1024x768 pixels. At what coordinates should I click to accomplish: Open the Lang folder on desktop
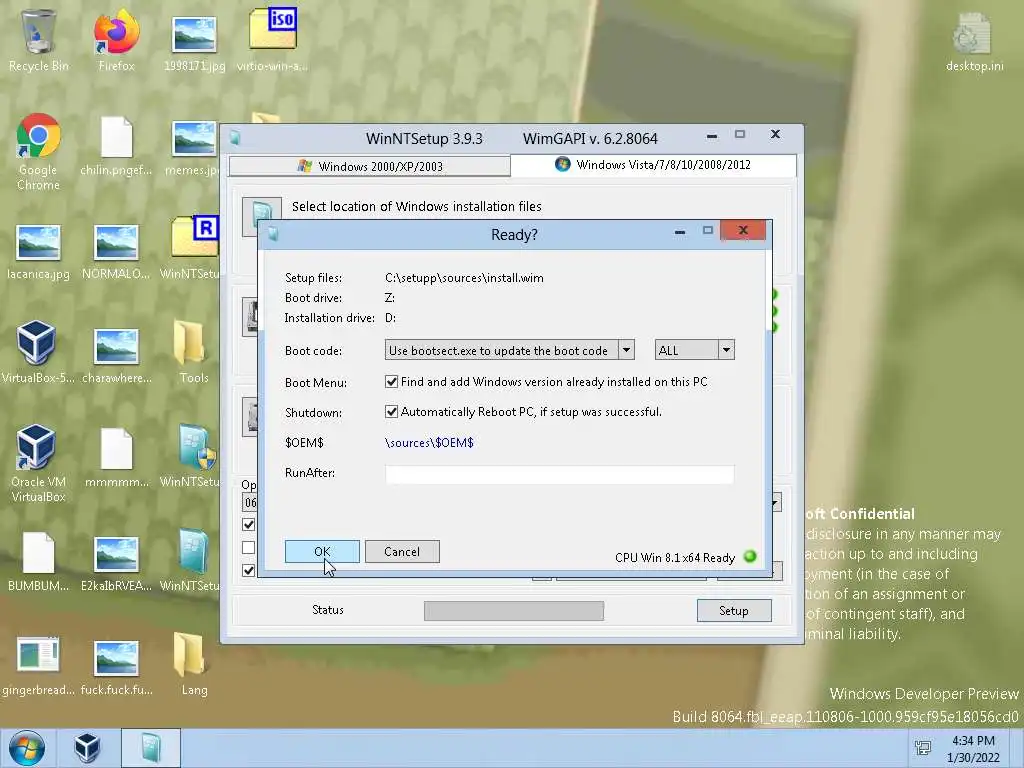[x=193, y=664]
